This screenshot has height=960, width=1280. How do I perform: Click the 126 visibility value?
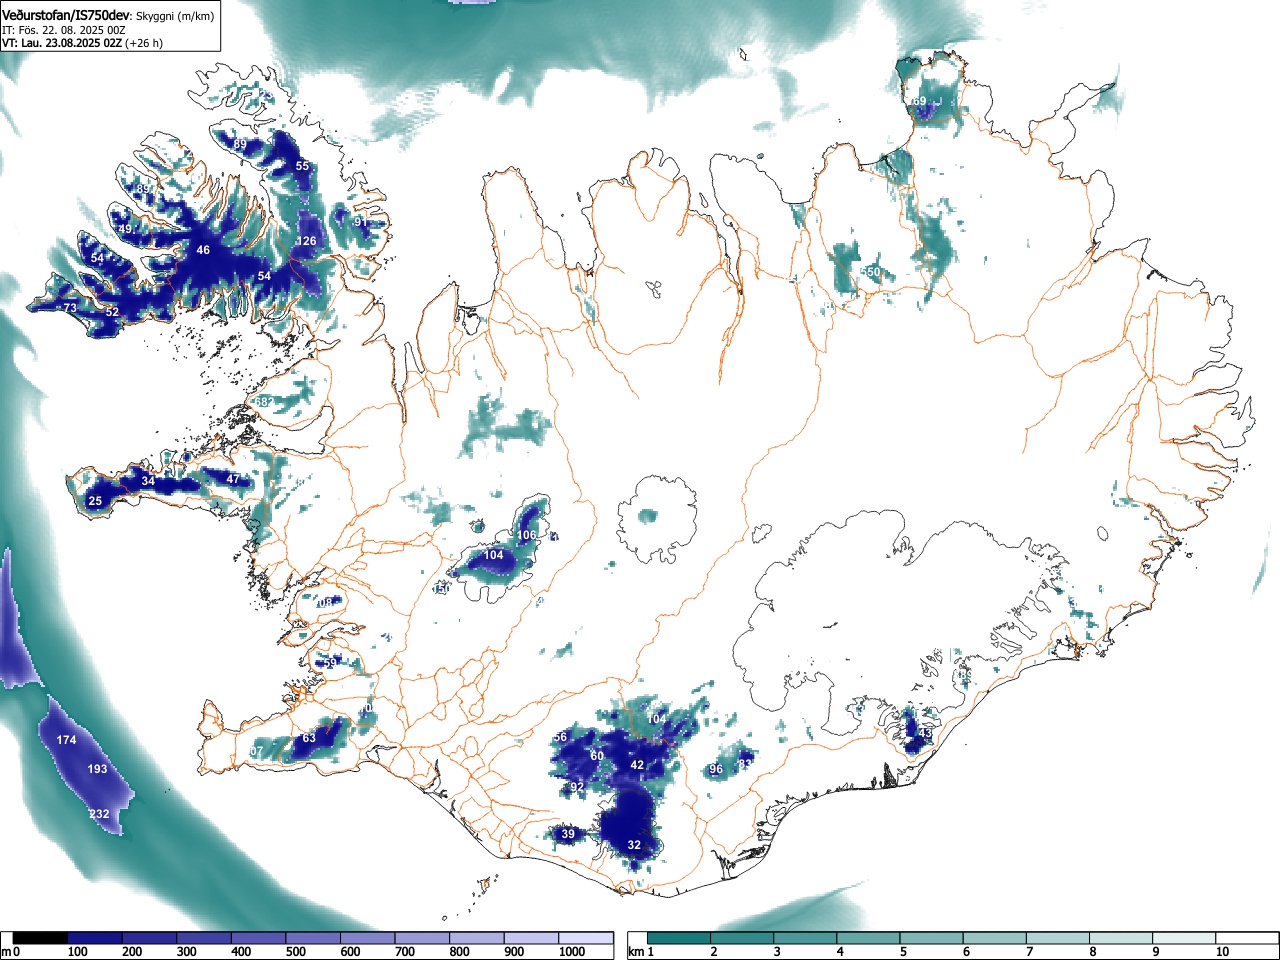(307, 241)
